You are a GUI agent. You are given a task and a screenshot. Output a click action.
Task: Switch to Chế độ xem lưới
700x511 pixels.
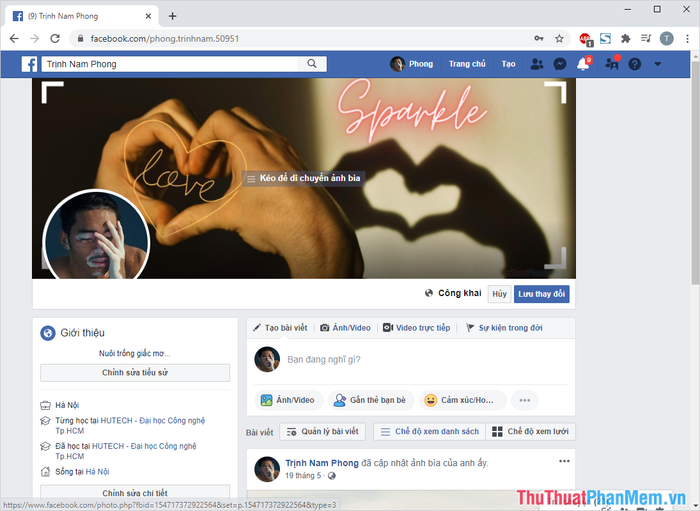[x=530, y=432]
